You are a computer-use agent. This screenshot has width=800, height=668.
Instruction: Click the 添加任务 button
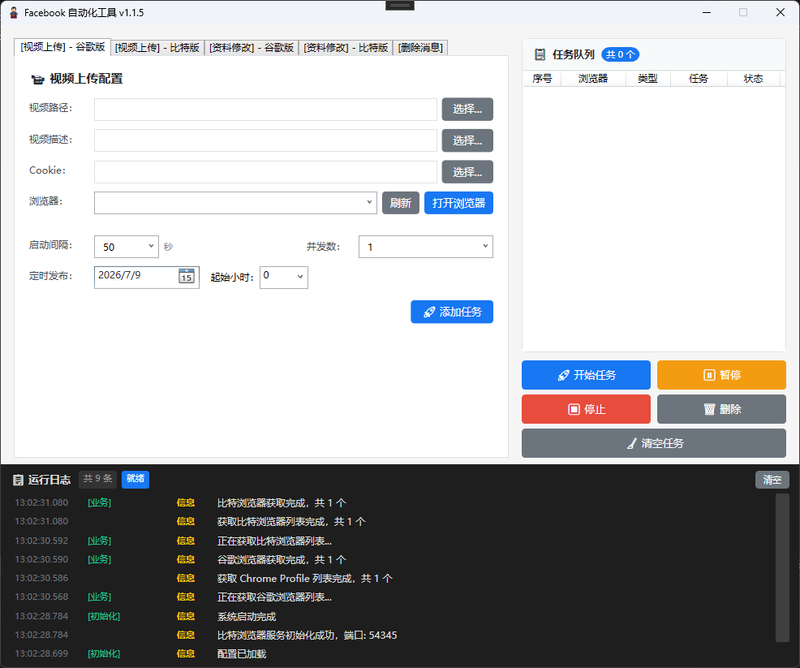tap(452, 312)
